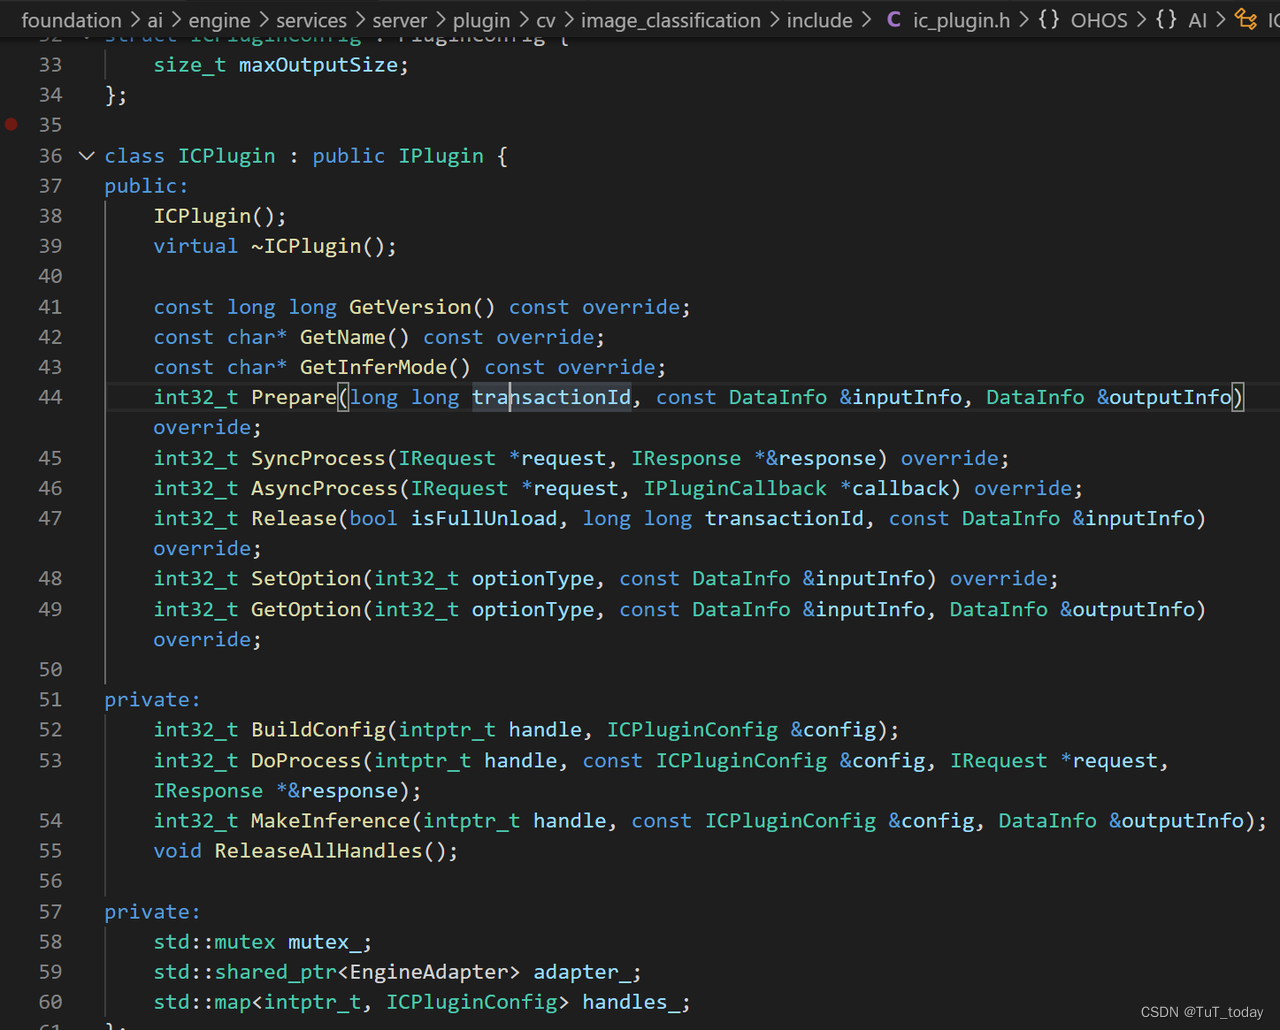Remove the red breakpoint on line 35

point(12,124)
